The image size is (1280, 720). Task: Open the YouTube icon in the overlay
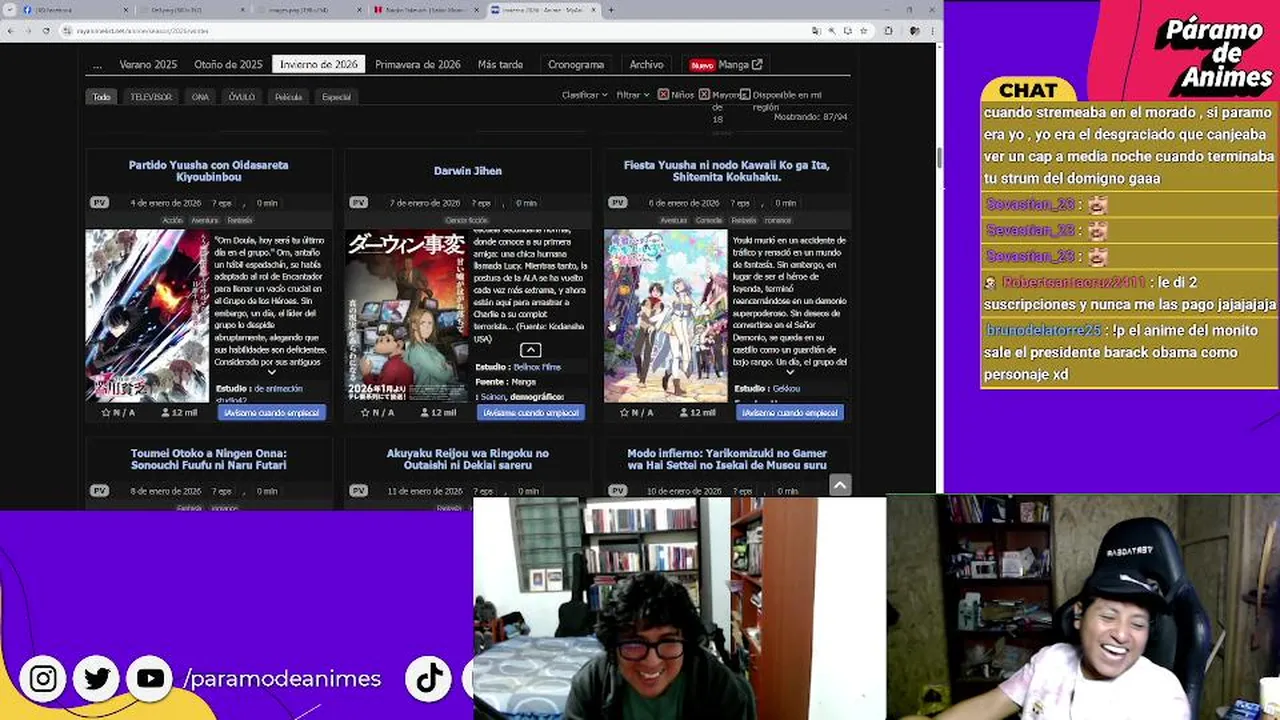click(x=150, y=679)
